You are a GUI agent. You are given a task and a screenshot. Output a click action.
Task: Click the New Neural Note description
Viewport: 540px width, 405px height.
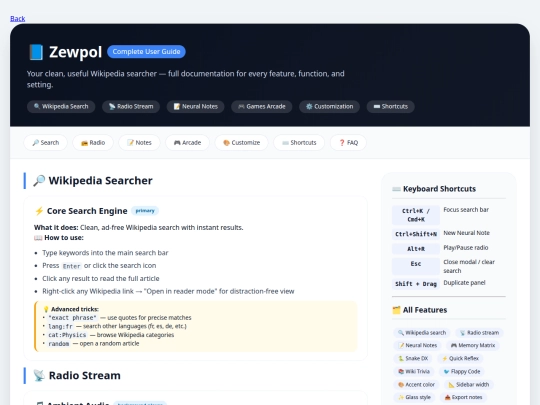(466, 233)
